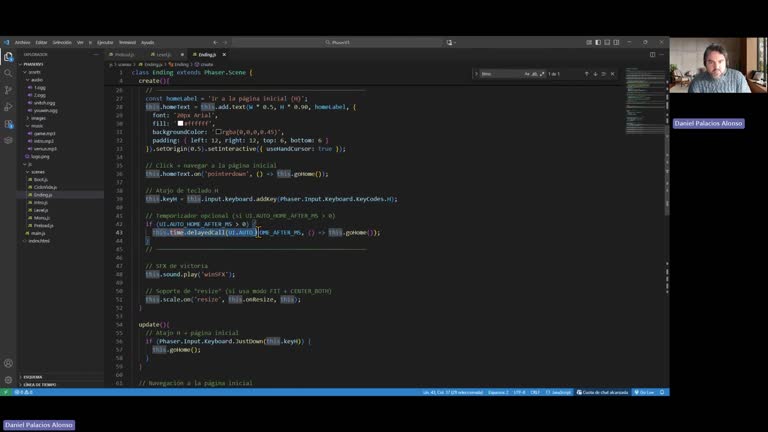Open the Manage gear in activity bar

click(8, 380)
